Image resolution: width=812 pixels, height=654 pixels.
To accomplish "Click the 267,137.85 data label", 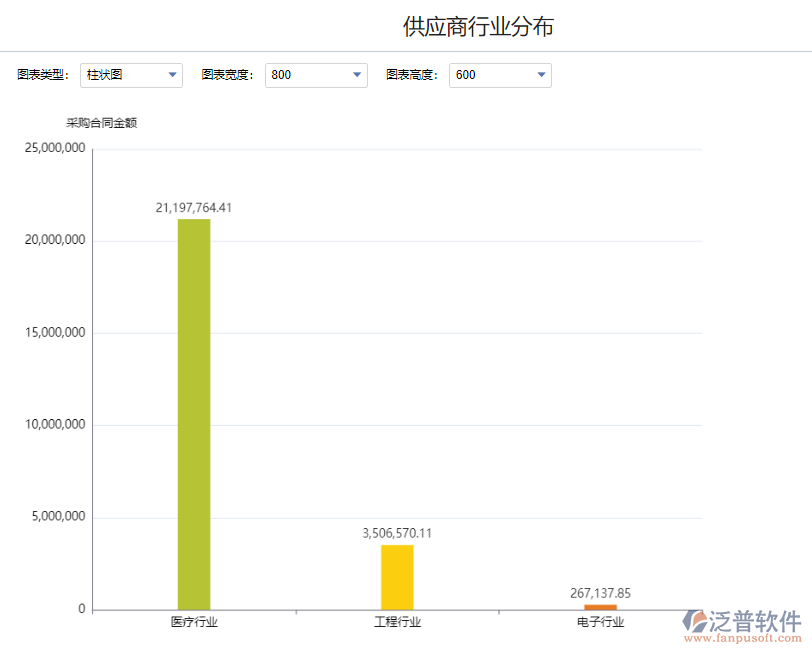I will pyautogui.click(x=600, y=592).
